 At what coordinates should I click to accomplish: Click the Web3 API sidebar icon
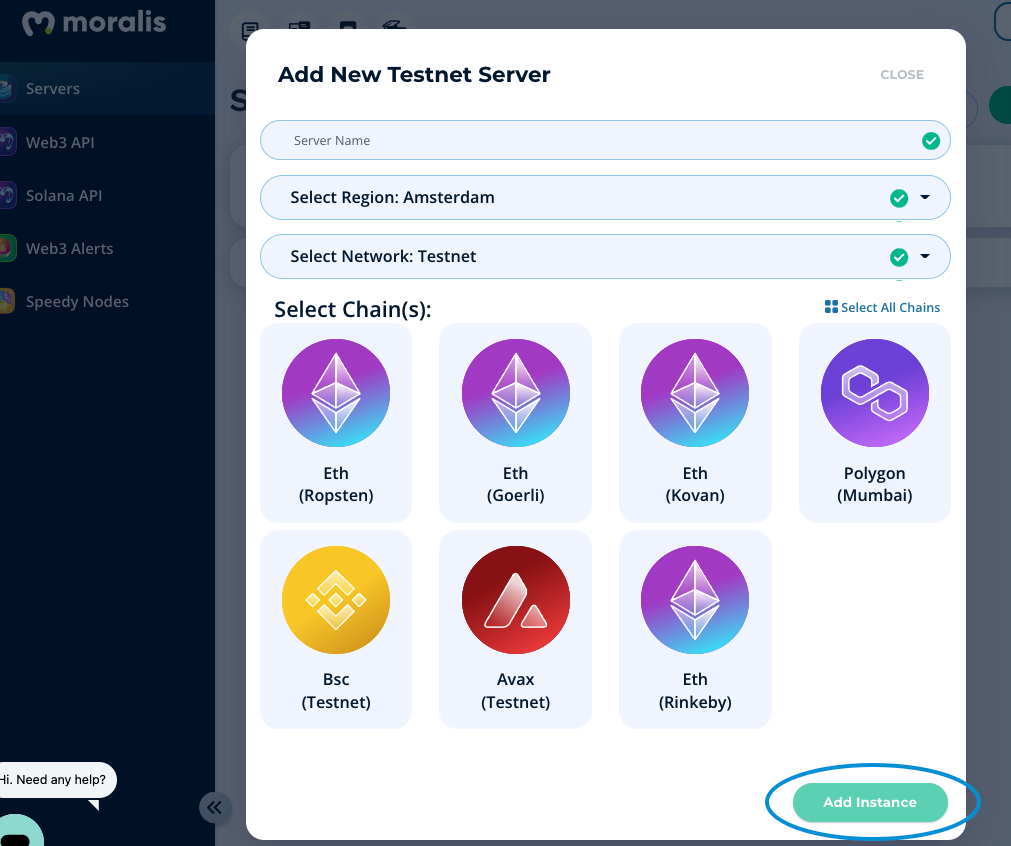(6, 142)
